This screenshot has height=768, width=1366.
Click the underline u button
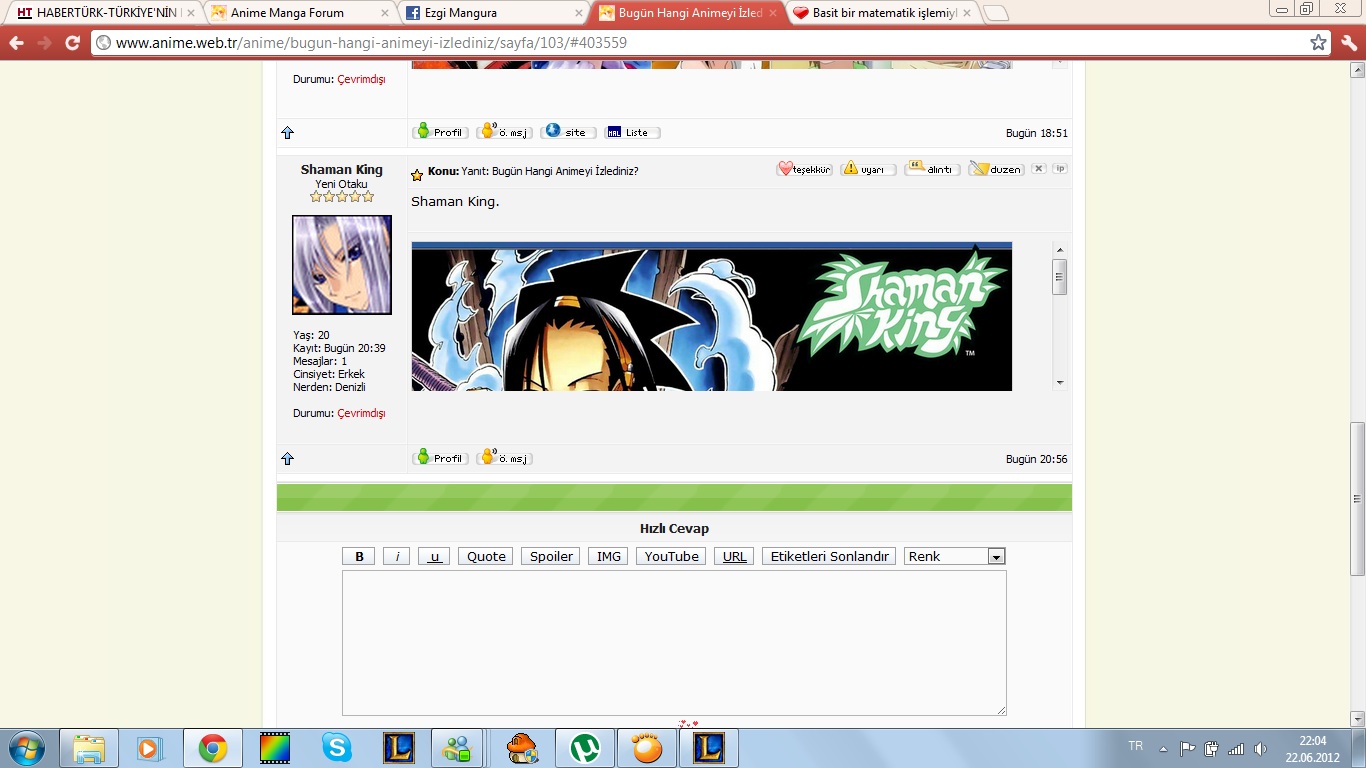pyautogui.click(x=434, y=556)
